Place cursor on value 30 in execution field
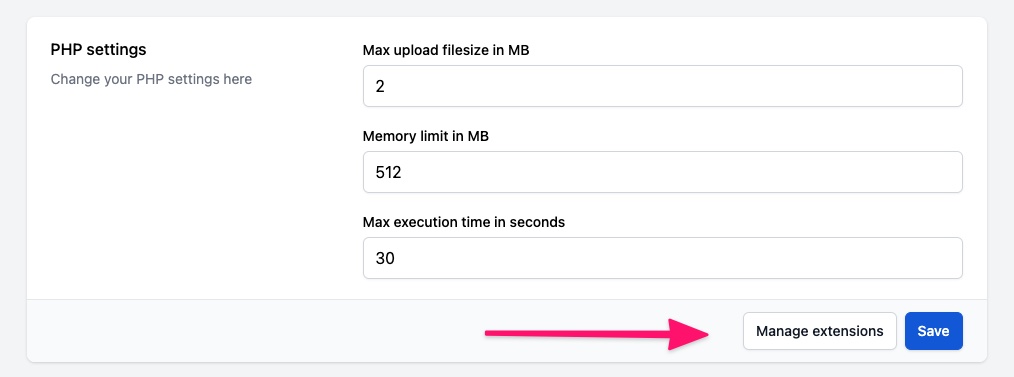Image resolution: width=1014 pixels, height=377 pixels. point(385,258)
